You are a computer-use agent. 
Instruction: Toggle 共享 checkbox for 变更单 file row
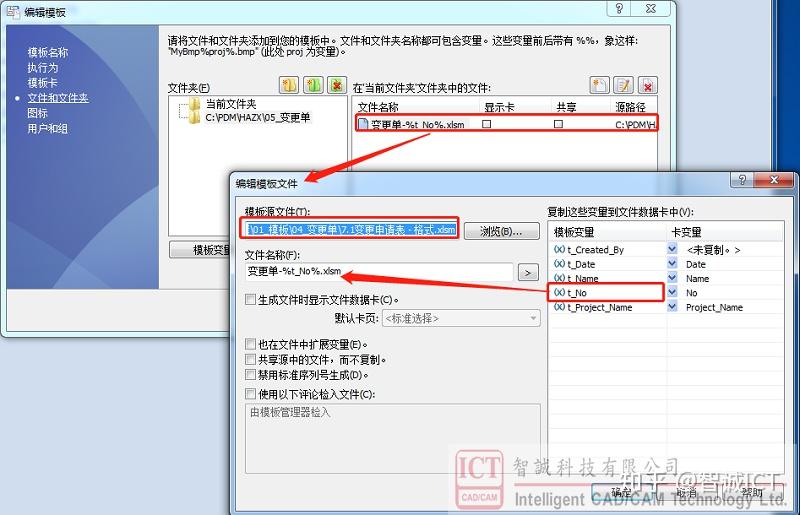pos(559,124)
